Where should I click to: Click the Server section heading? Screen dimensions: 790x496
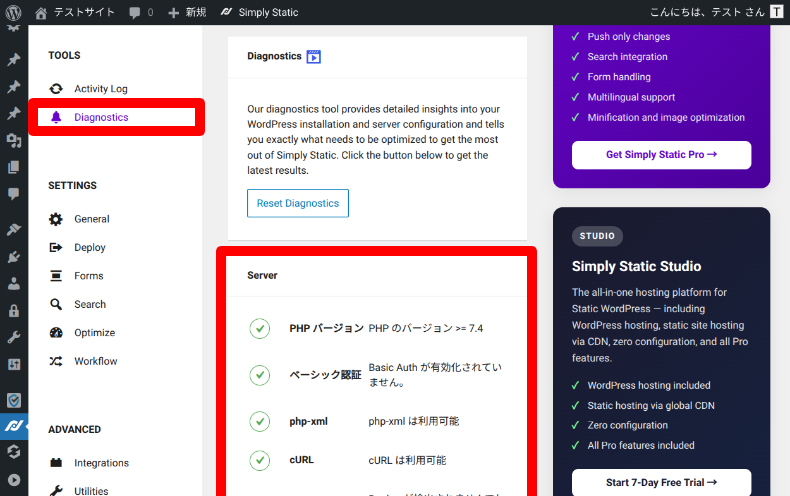(x=262, y=275)
